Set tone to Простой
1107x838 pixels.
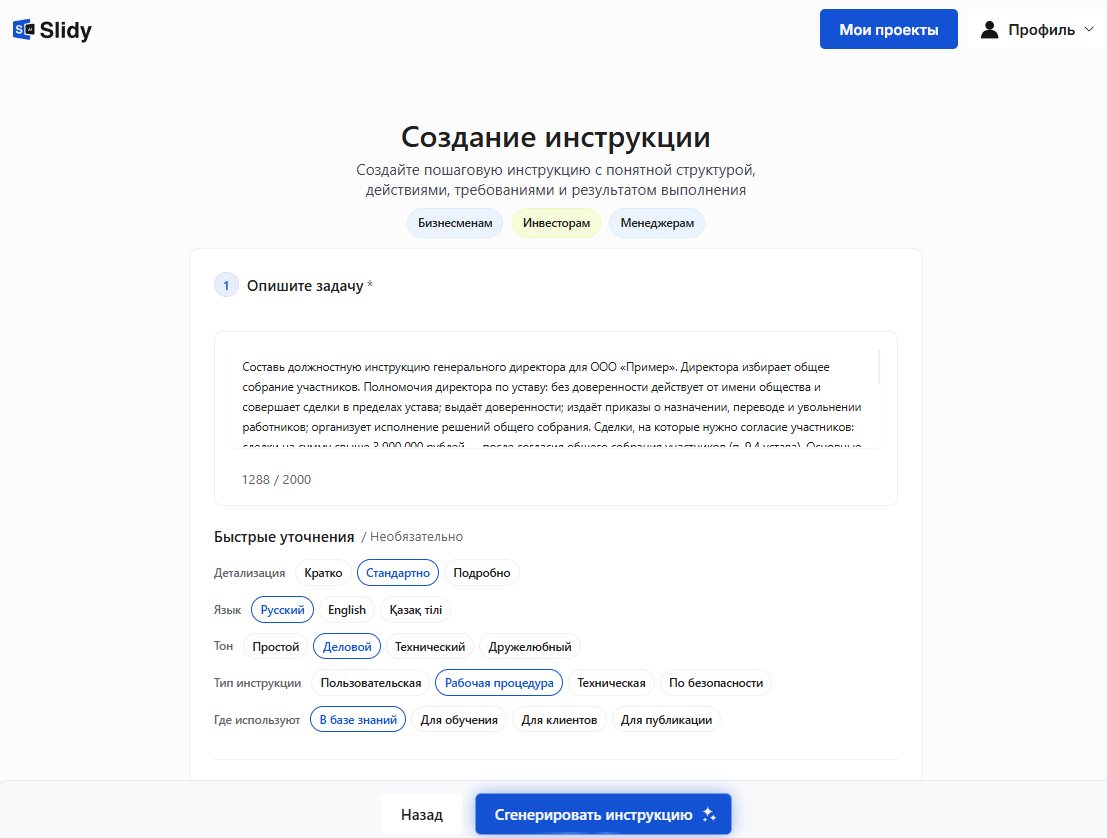pyautogui.click(x=275, y=647)
